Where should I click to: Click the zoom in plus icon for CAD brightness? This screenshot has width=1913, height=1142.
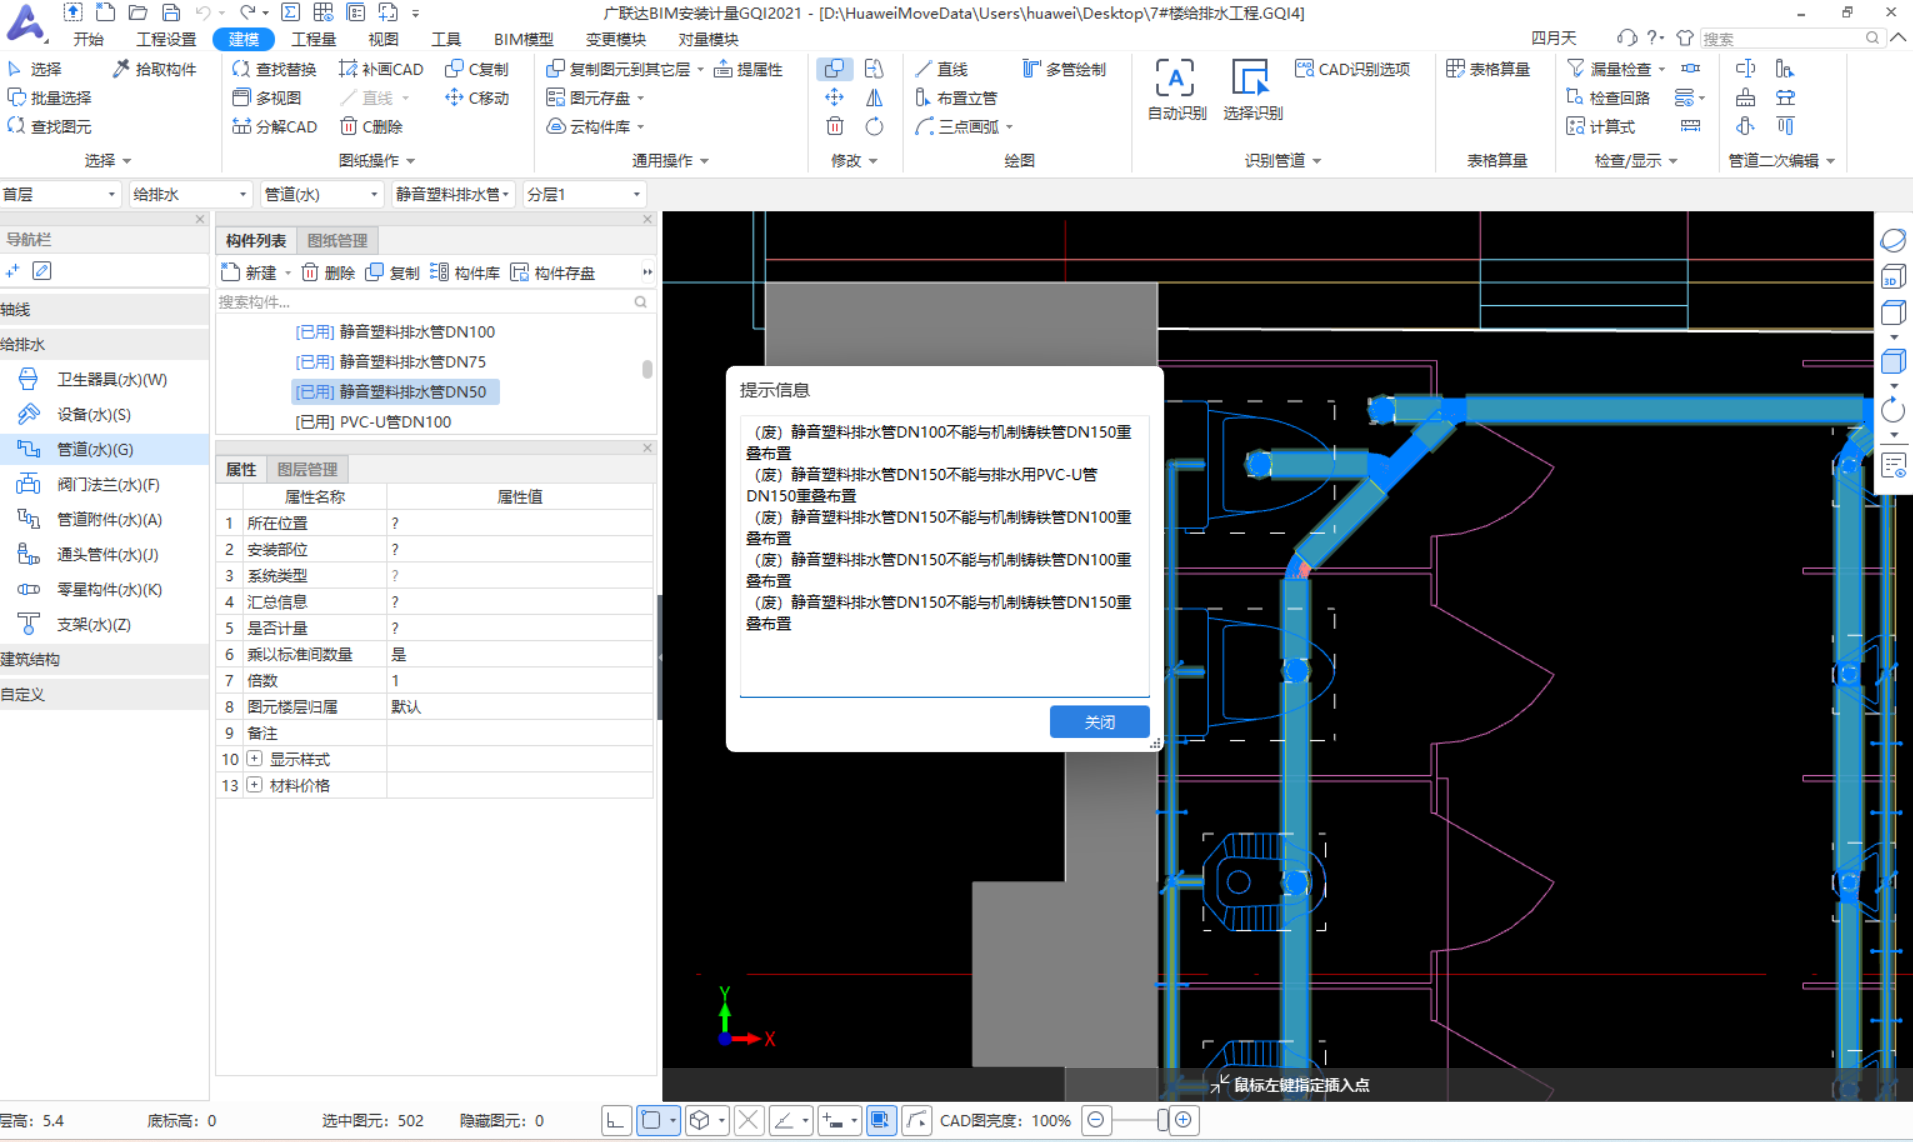[x=1183, y=1120]
